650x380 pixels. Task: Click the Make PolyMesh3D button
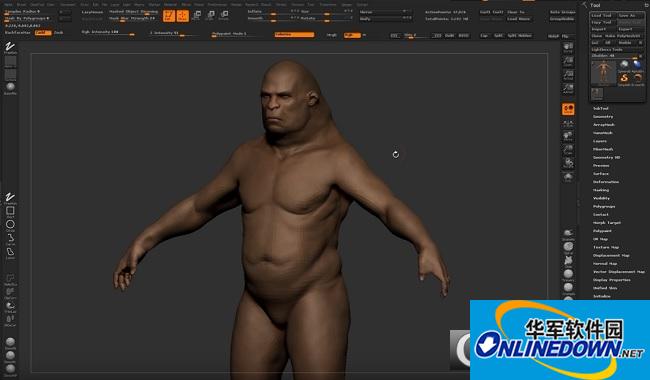coord(622,36)
